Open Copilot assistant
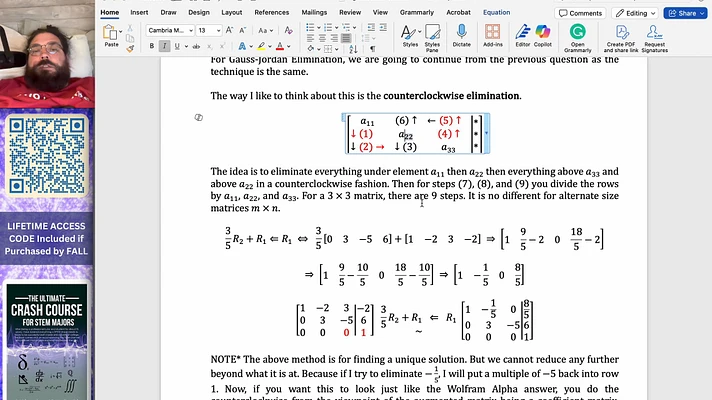The width and height of the screenshot is (712, 400). pos(543,35)
